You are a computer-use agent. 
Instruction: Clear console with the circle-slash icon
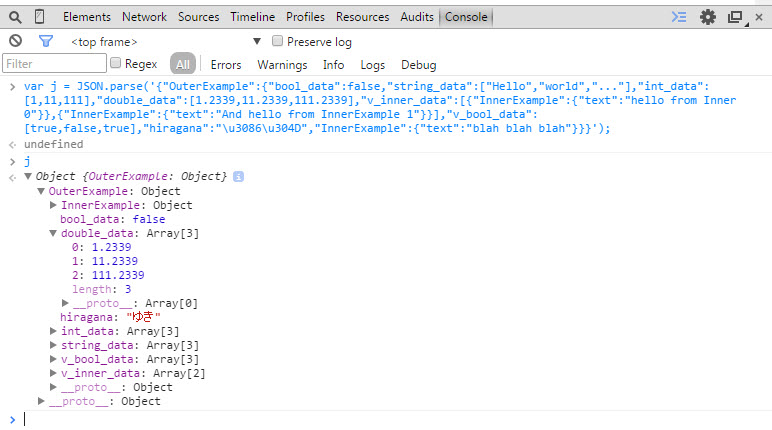coord(16,41)
